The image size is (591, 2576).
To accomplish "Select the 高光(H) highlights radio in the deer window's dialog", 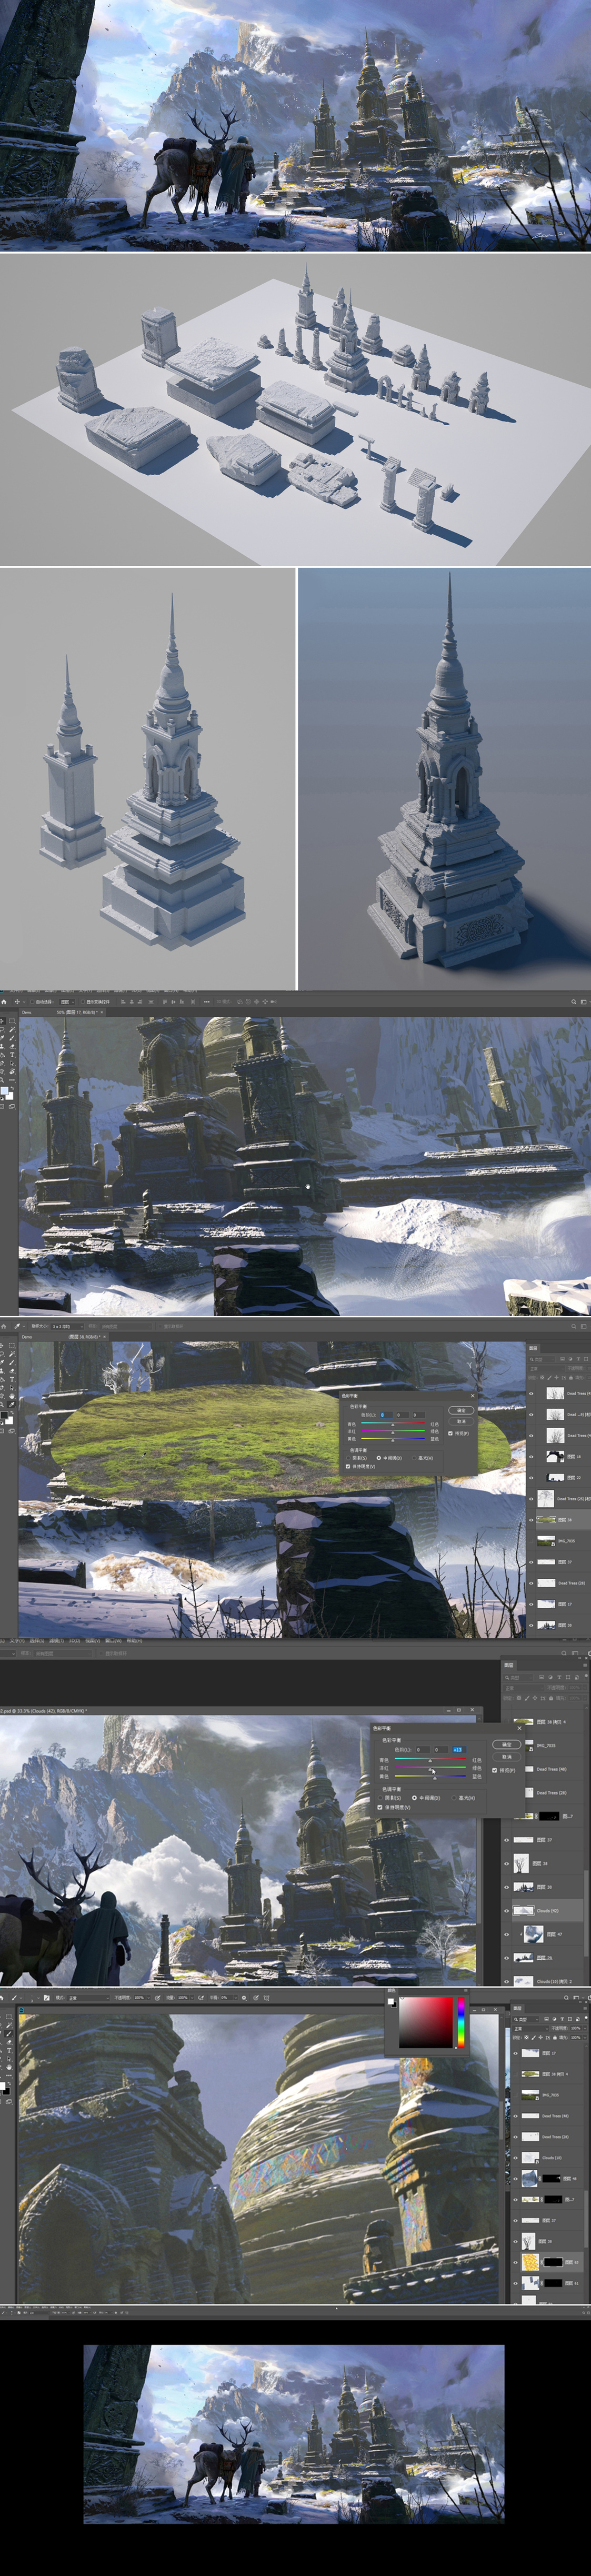I will click(454, 1797).
